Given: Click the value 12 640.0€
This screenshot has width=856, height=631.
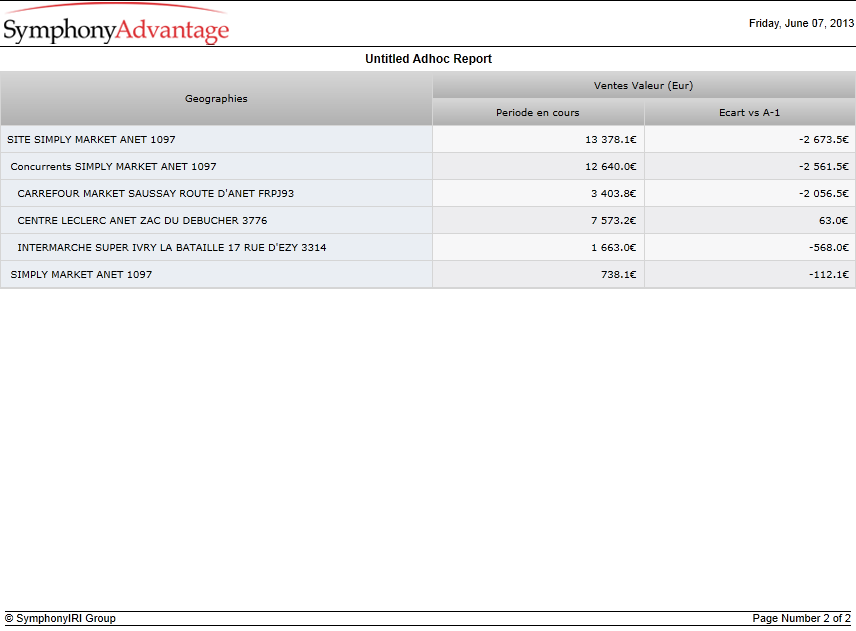Looking at the screenshot, I should [x=610, y=166].
